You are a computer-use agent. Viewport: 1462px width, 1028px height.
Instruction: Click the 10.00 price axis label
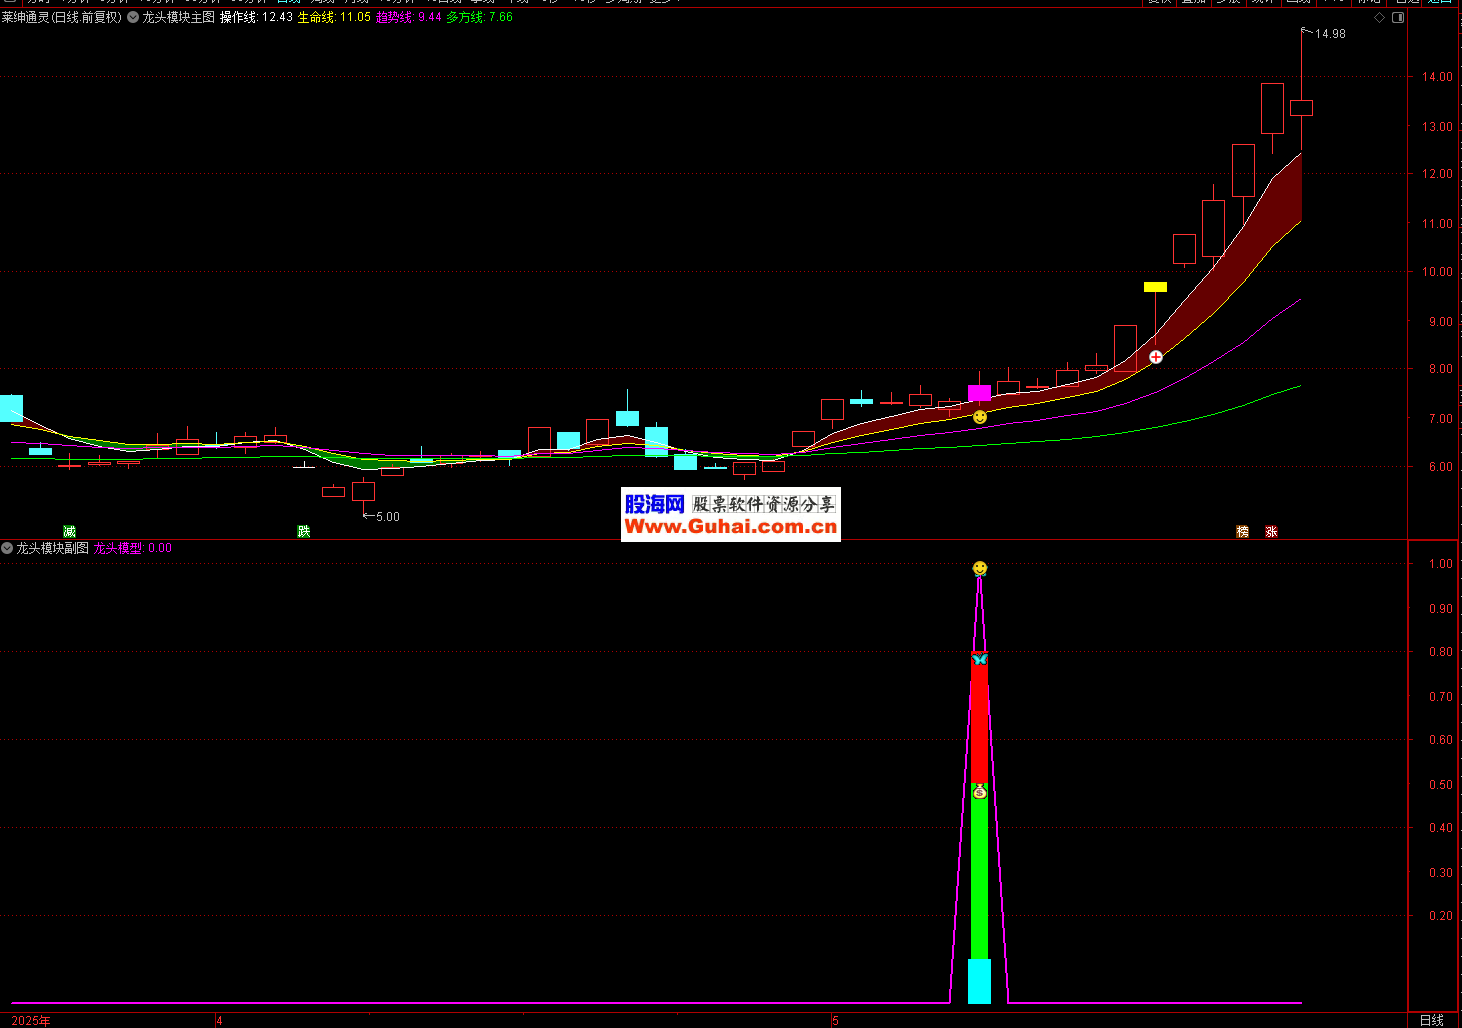pos(1437,272)
